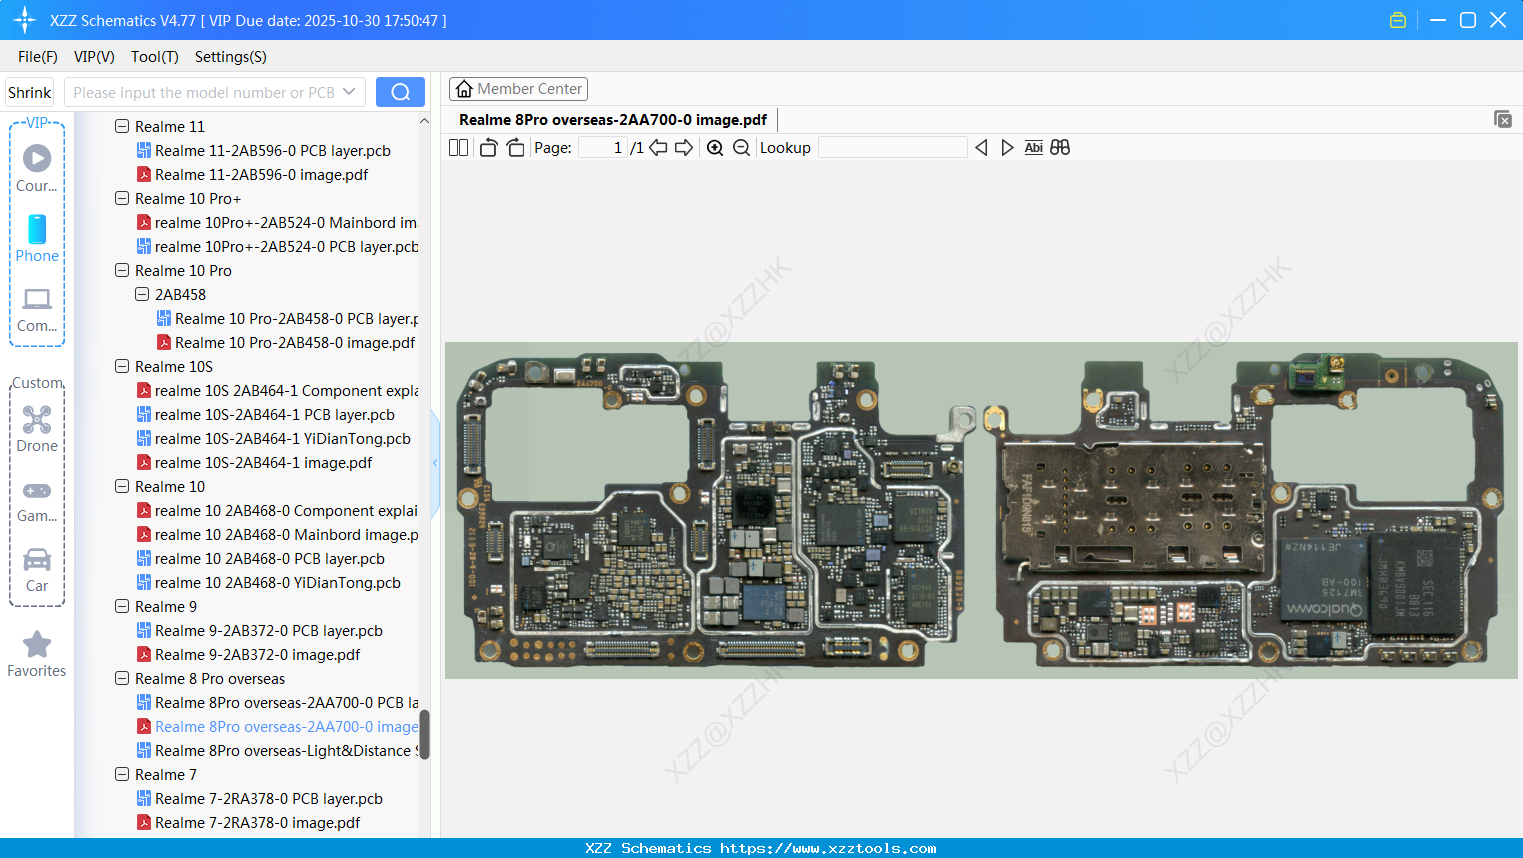This screenshot has width=1523, height=858.
Task: Collapse the Realme 10S node
Action: click(122, 366)
